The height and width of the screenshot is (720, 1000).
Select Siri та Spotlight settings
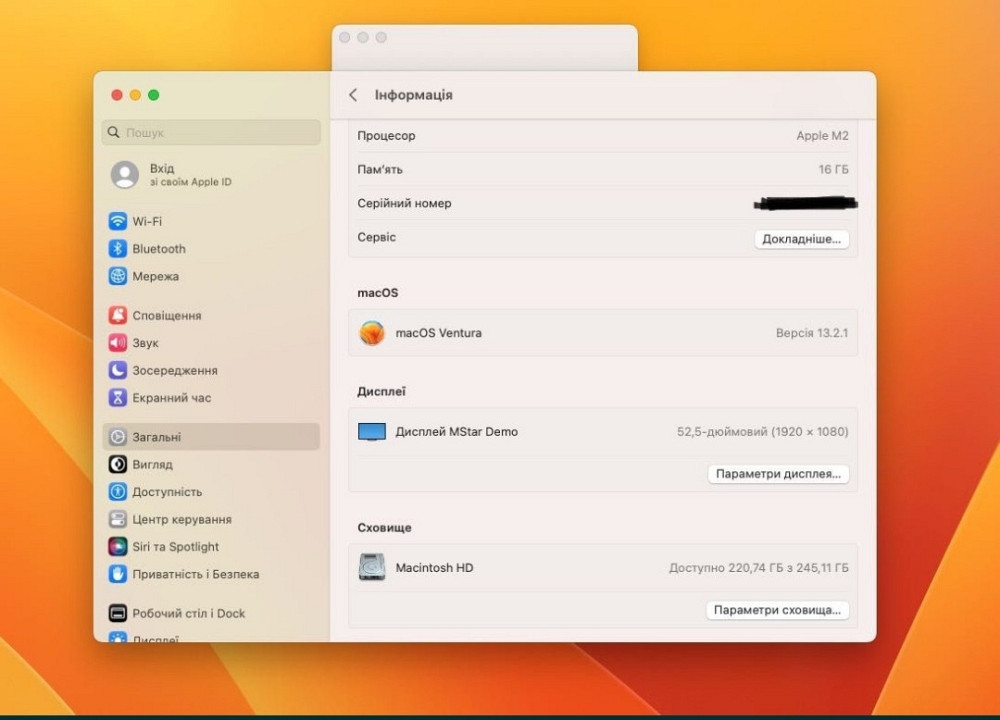[175, 547]
